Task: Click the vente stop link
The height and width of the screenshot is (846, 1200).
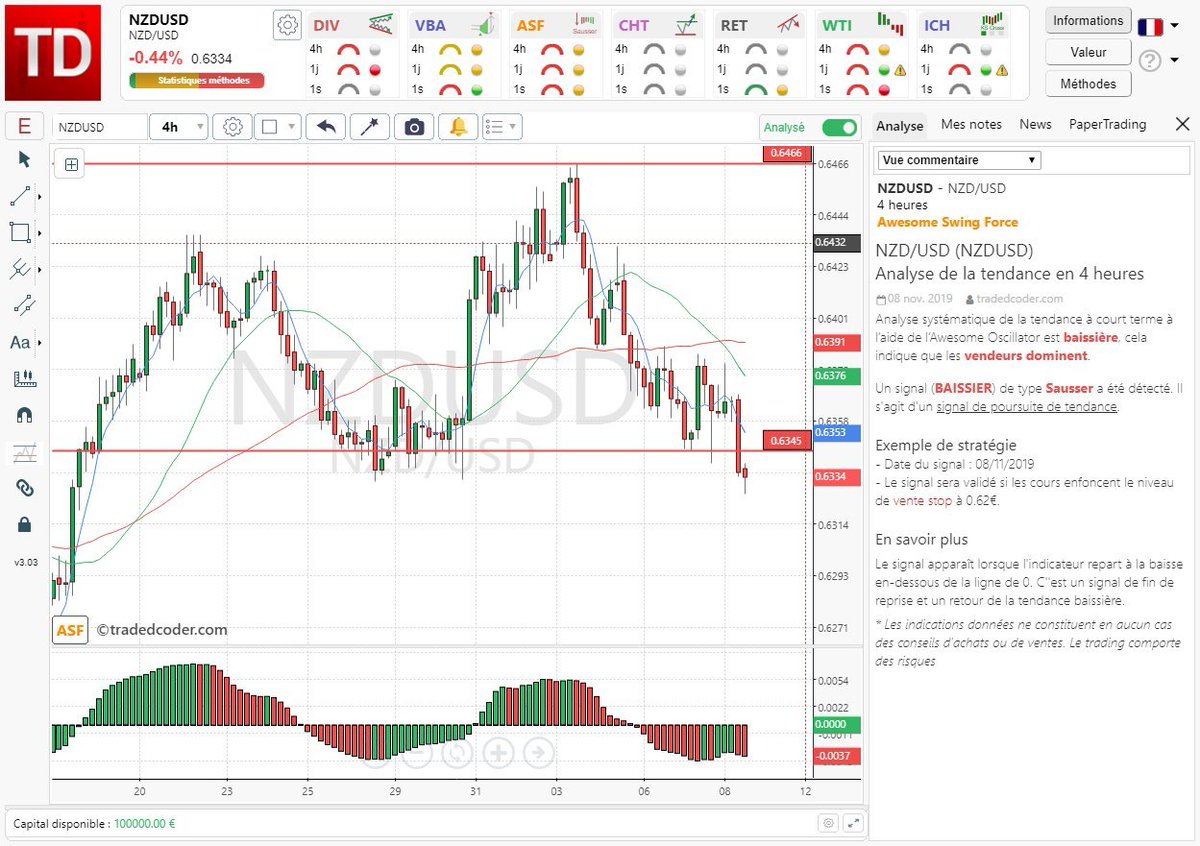Action: point(923,501)
